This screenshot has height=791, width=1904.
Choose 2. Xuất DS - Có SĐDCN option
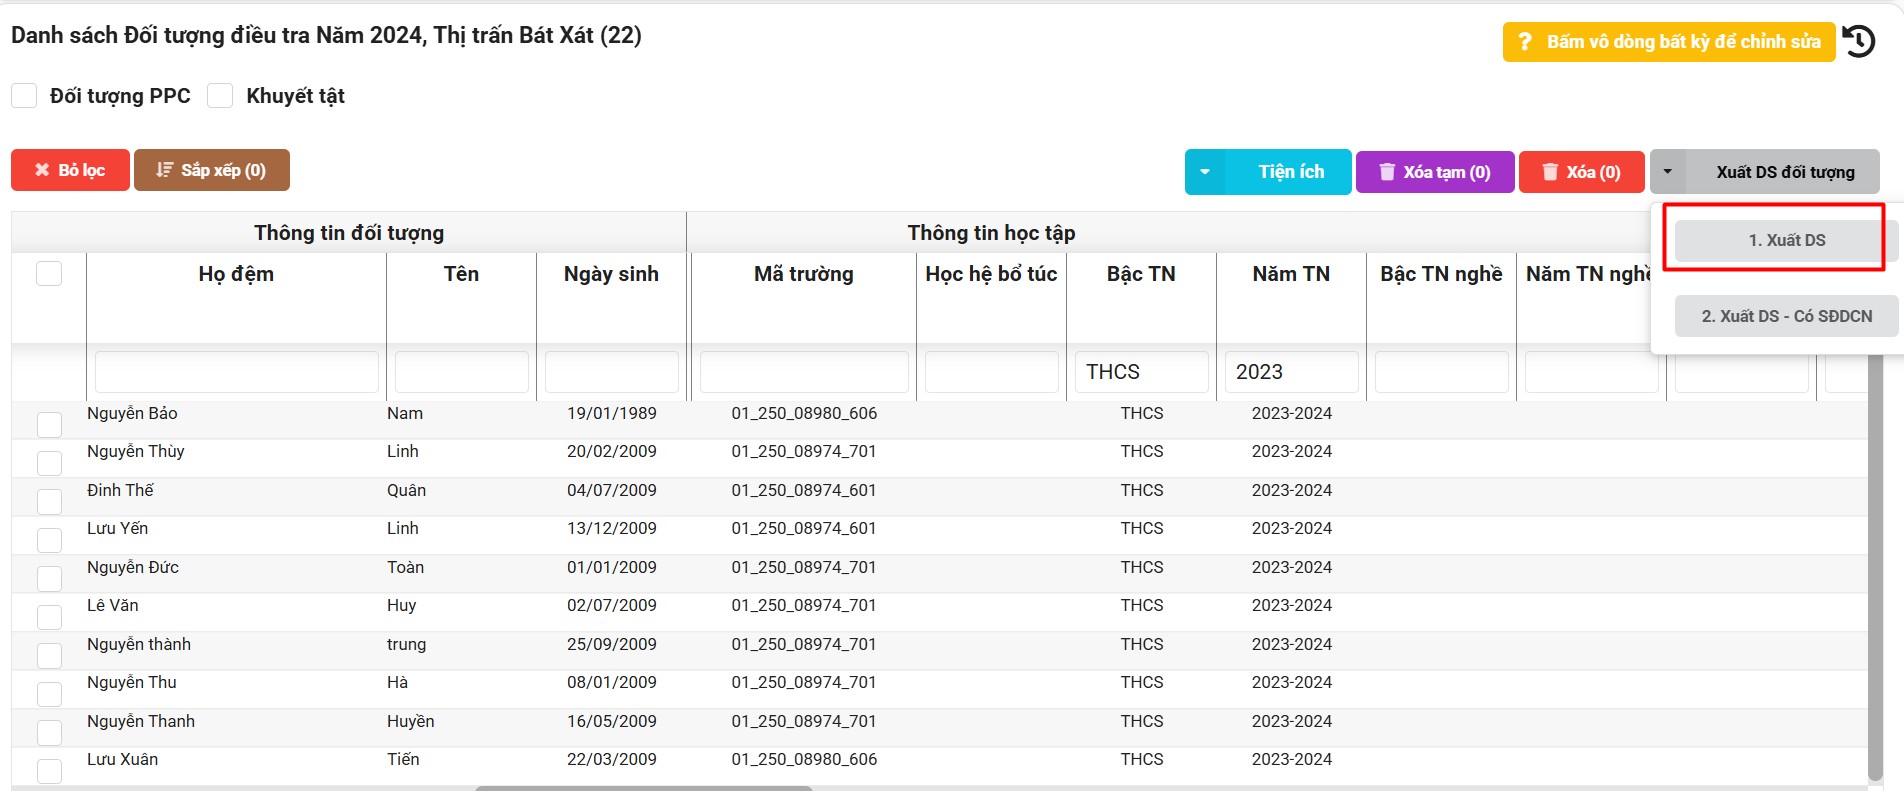point(1786,316)
